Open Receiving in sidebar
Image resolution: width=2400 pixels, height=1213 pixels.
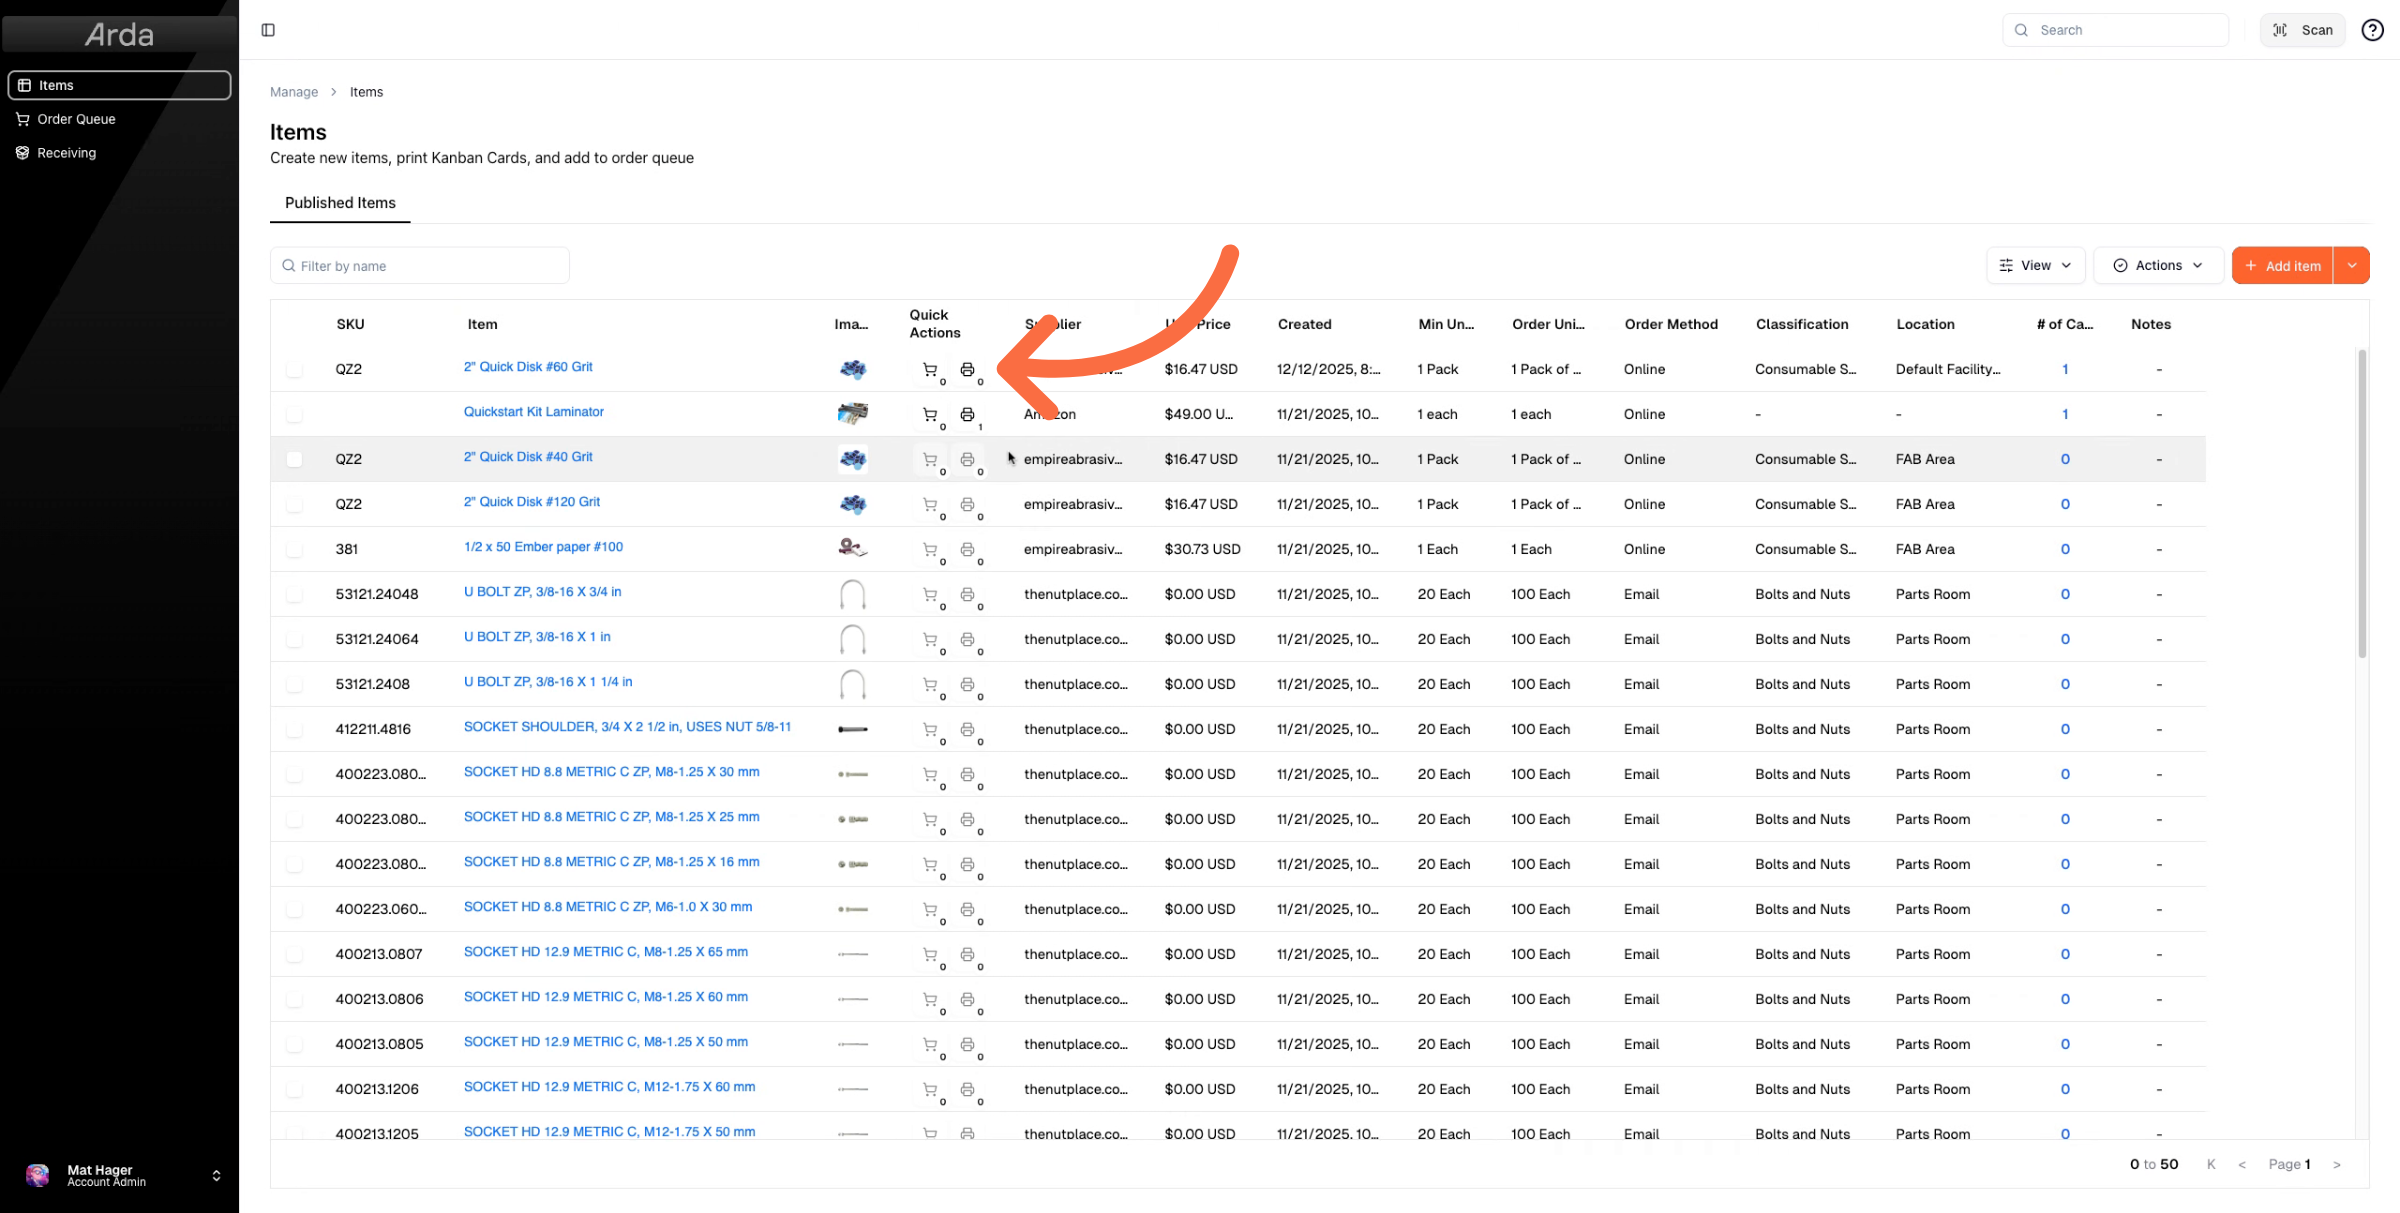click(x=119, y=153)
